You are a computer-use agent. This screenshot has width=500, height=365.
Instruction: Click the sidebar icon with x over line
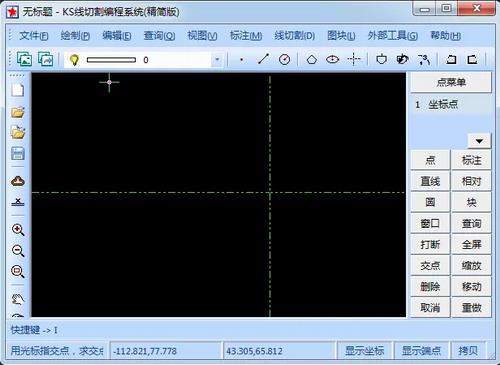[18, 202]
